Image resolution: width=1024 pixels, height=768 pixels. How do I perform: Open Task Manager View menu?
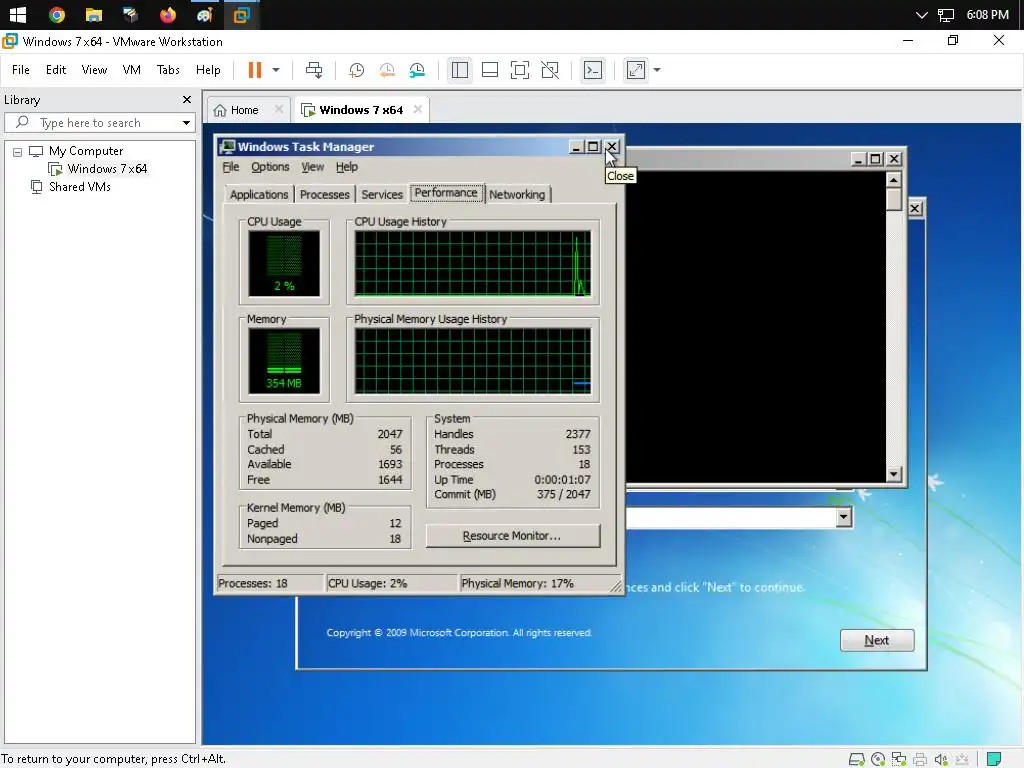(313, 167)
